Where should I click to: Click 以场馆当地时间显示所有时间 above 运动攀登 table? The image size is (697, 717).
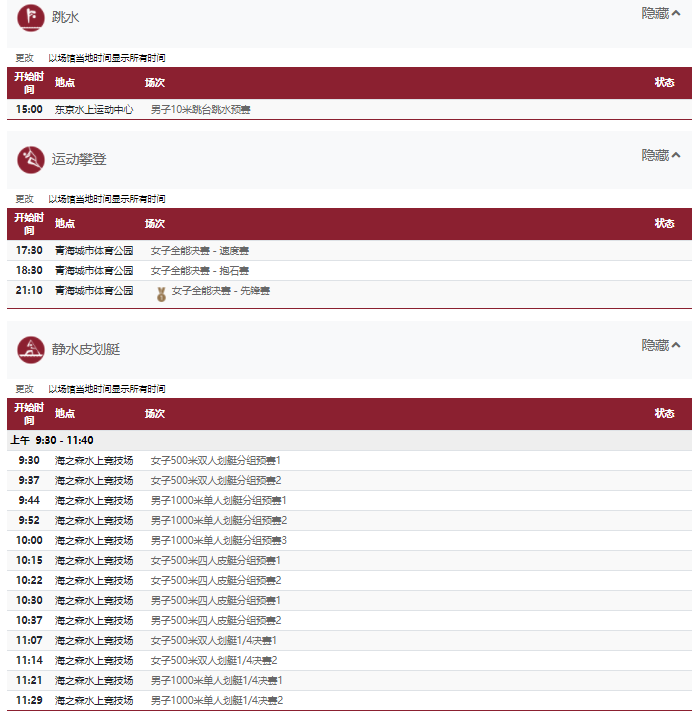click(x=107, y=199)
